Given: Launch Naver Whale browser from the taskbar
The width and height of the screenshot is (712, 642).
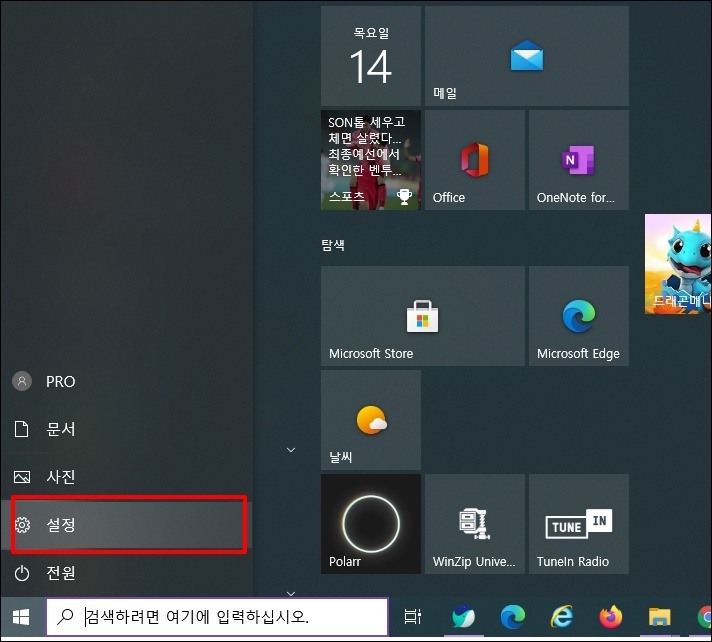Looking at the screenshot, I should 463,617.
